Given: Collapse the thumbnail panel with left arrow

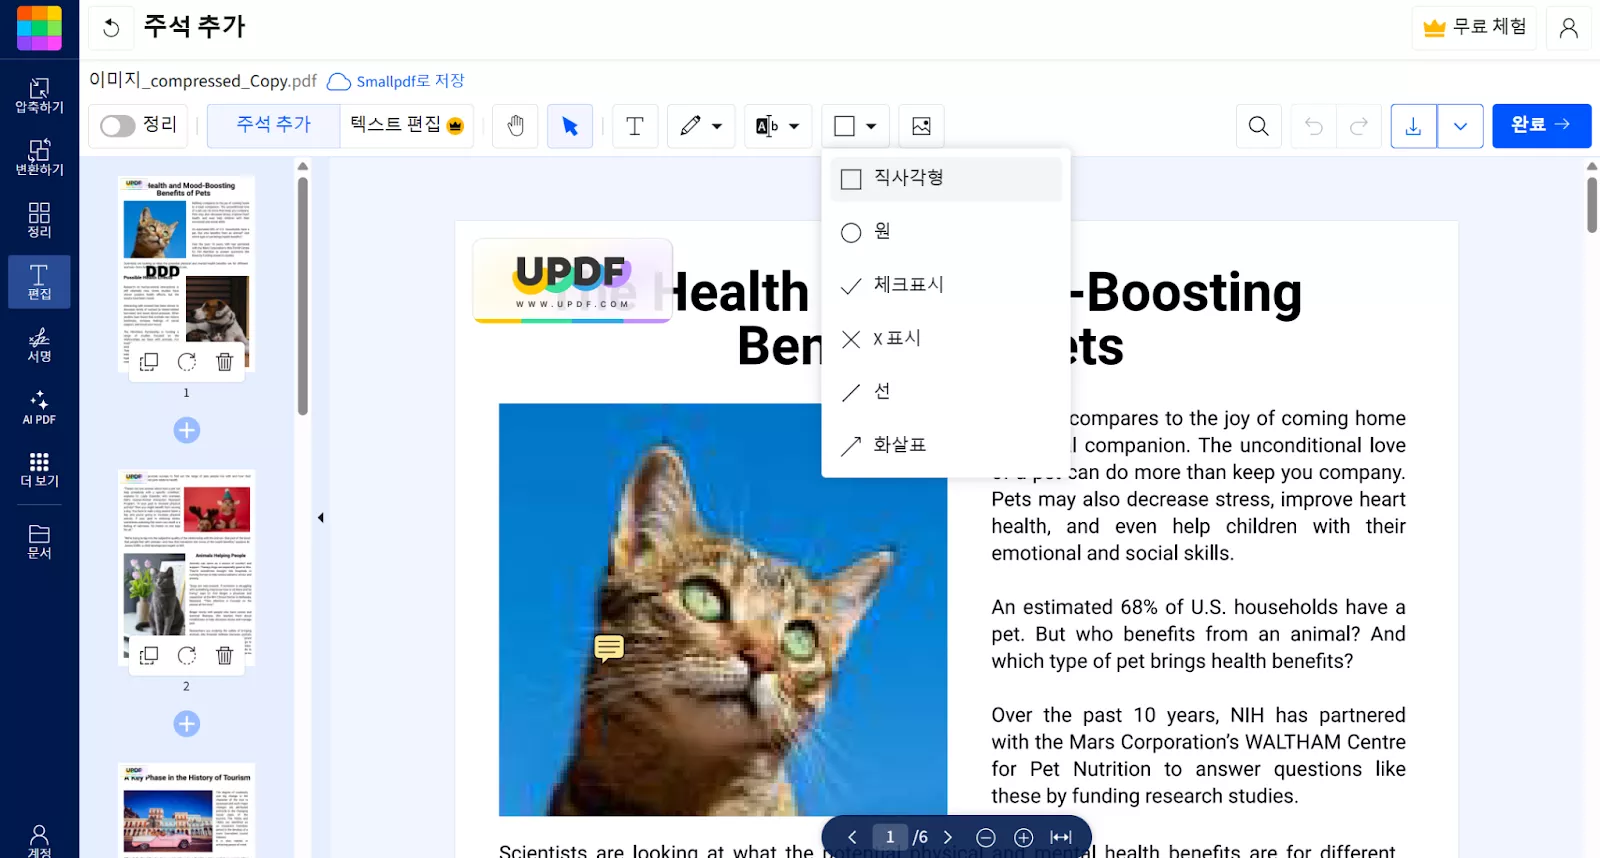Looking at the screenshot, I should 321,518.
